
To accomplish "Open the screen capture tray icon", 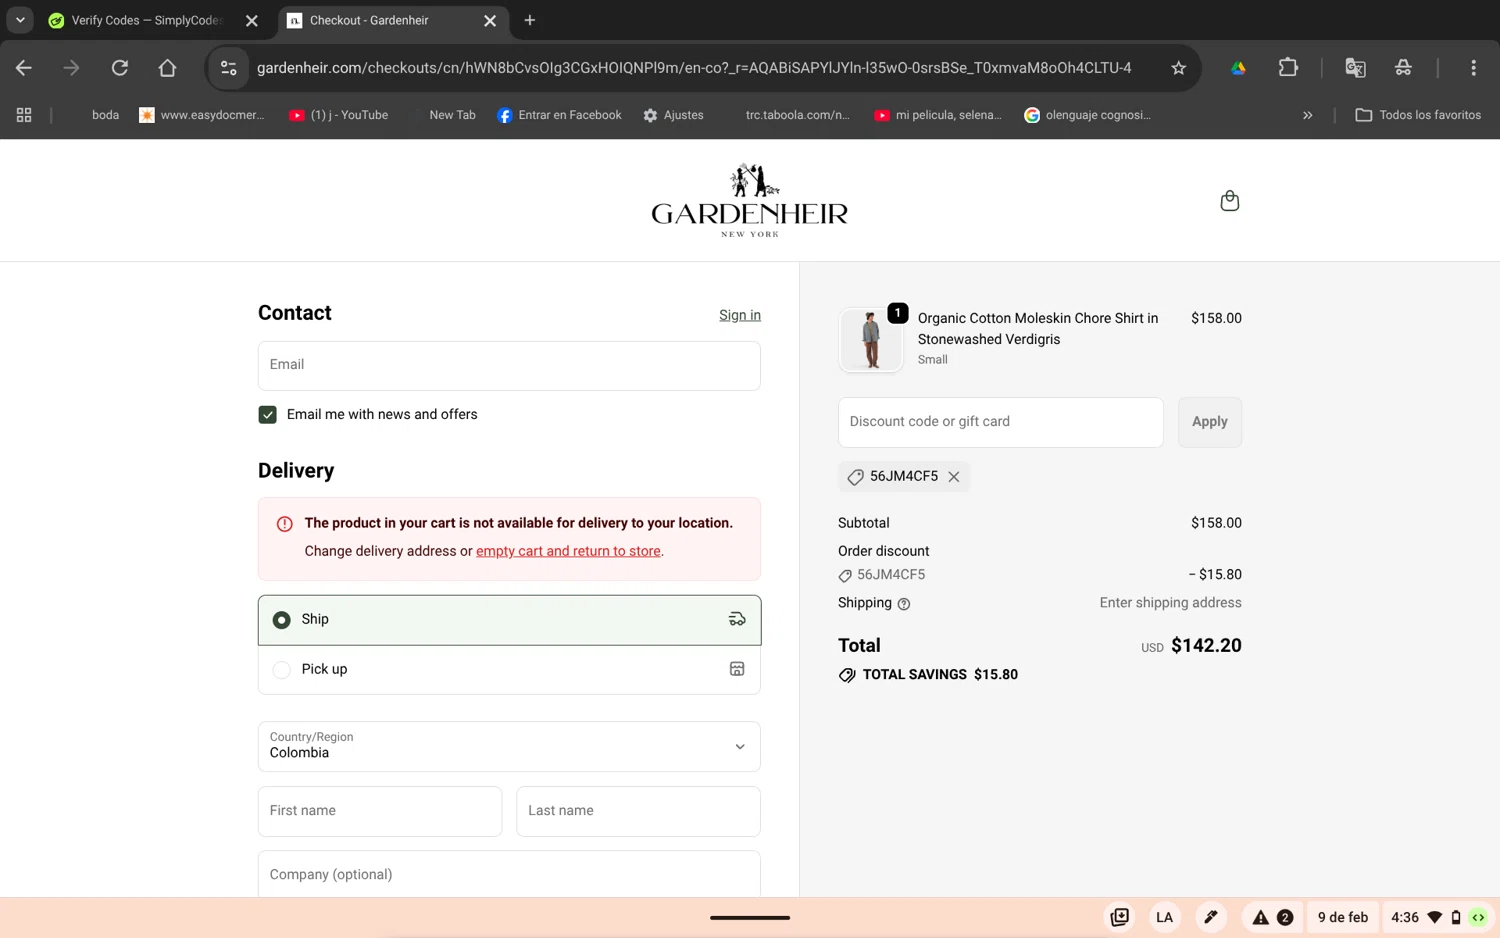I will tap(1119, 917).
